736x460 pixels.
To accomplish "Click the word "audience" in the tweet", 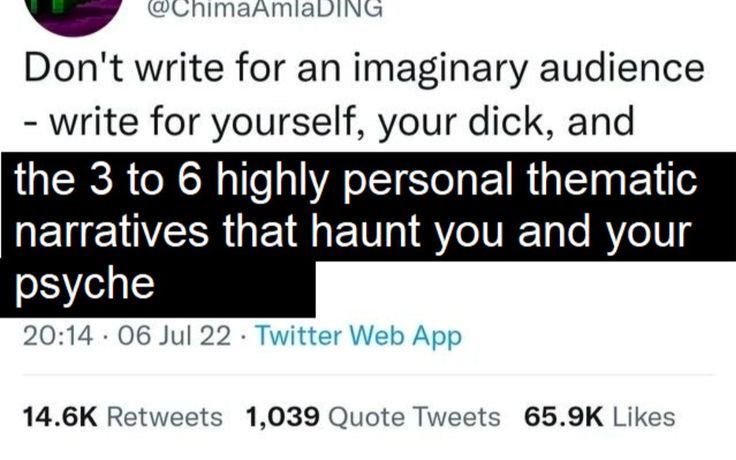I will (622, 68).
